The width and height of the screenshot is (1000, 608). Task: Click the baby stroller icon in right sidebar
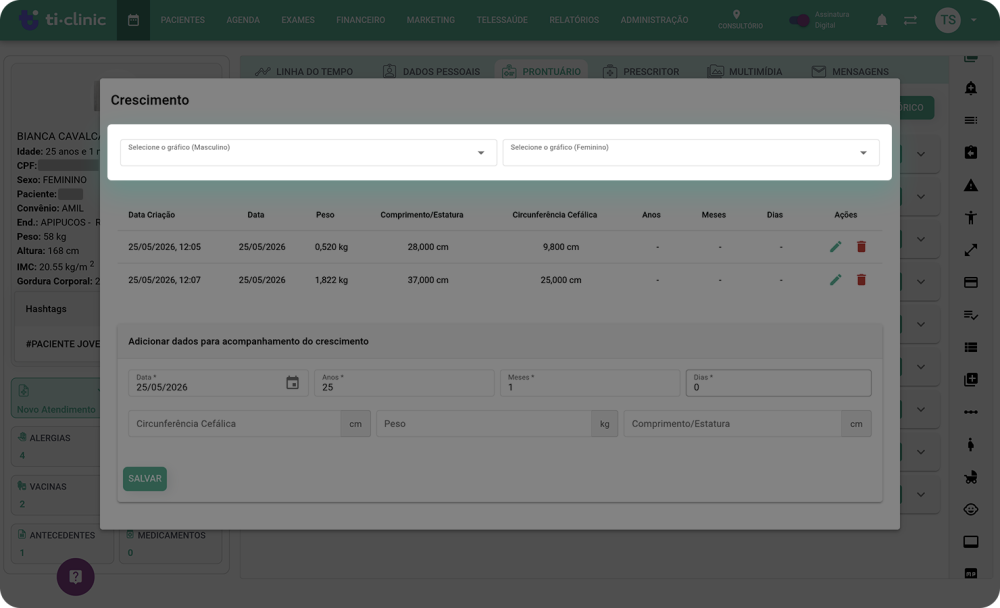pos(971,477)
